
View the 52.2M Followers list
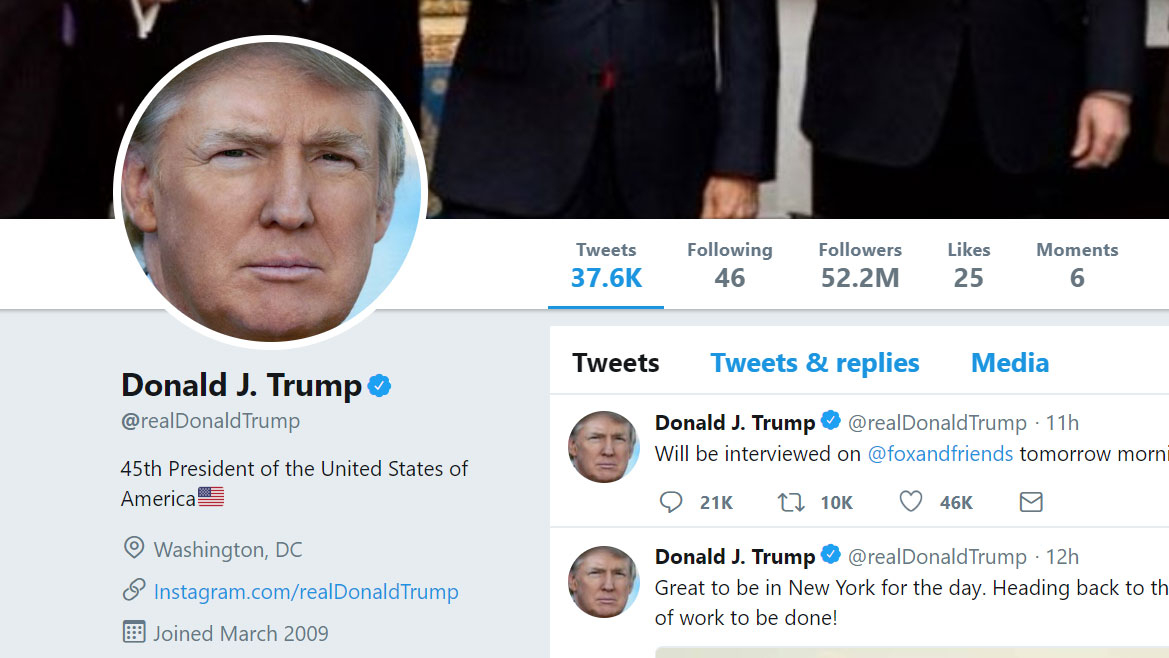point(860,265)
